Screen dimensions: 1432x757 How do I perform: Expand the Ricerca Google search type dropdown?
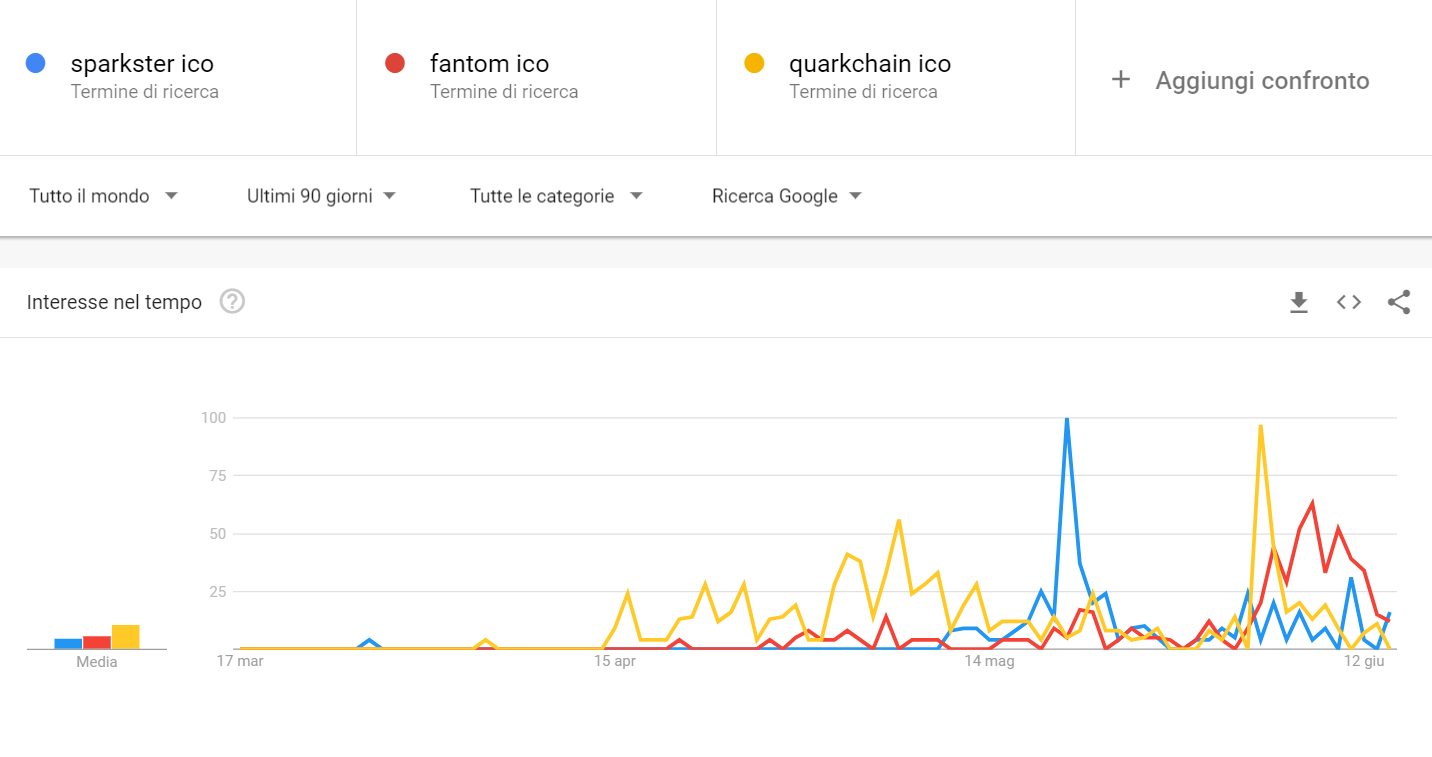click(x=786, y=196)
